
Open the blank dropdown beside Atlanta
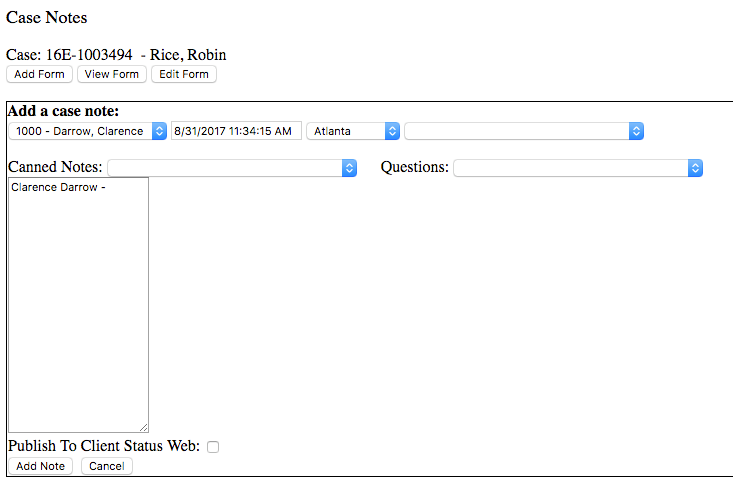[x=523, y=131]
